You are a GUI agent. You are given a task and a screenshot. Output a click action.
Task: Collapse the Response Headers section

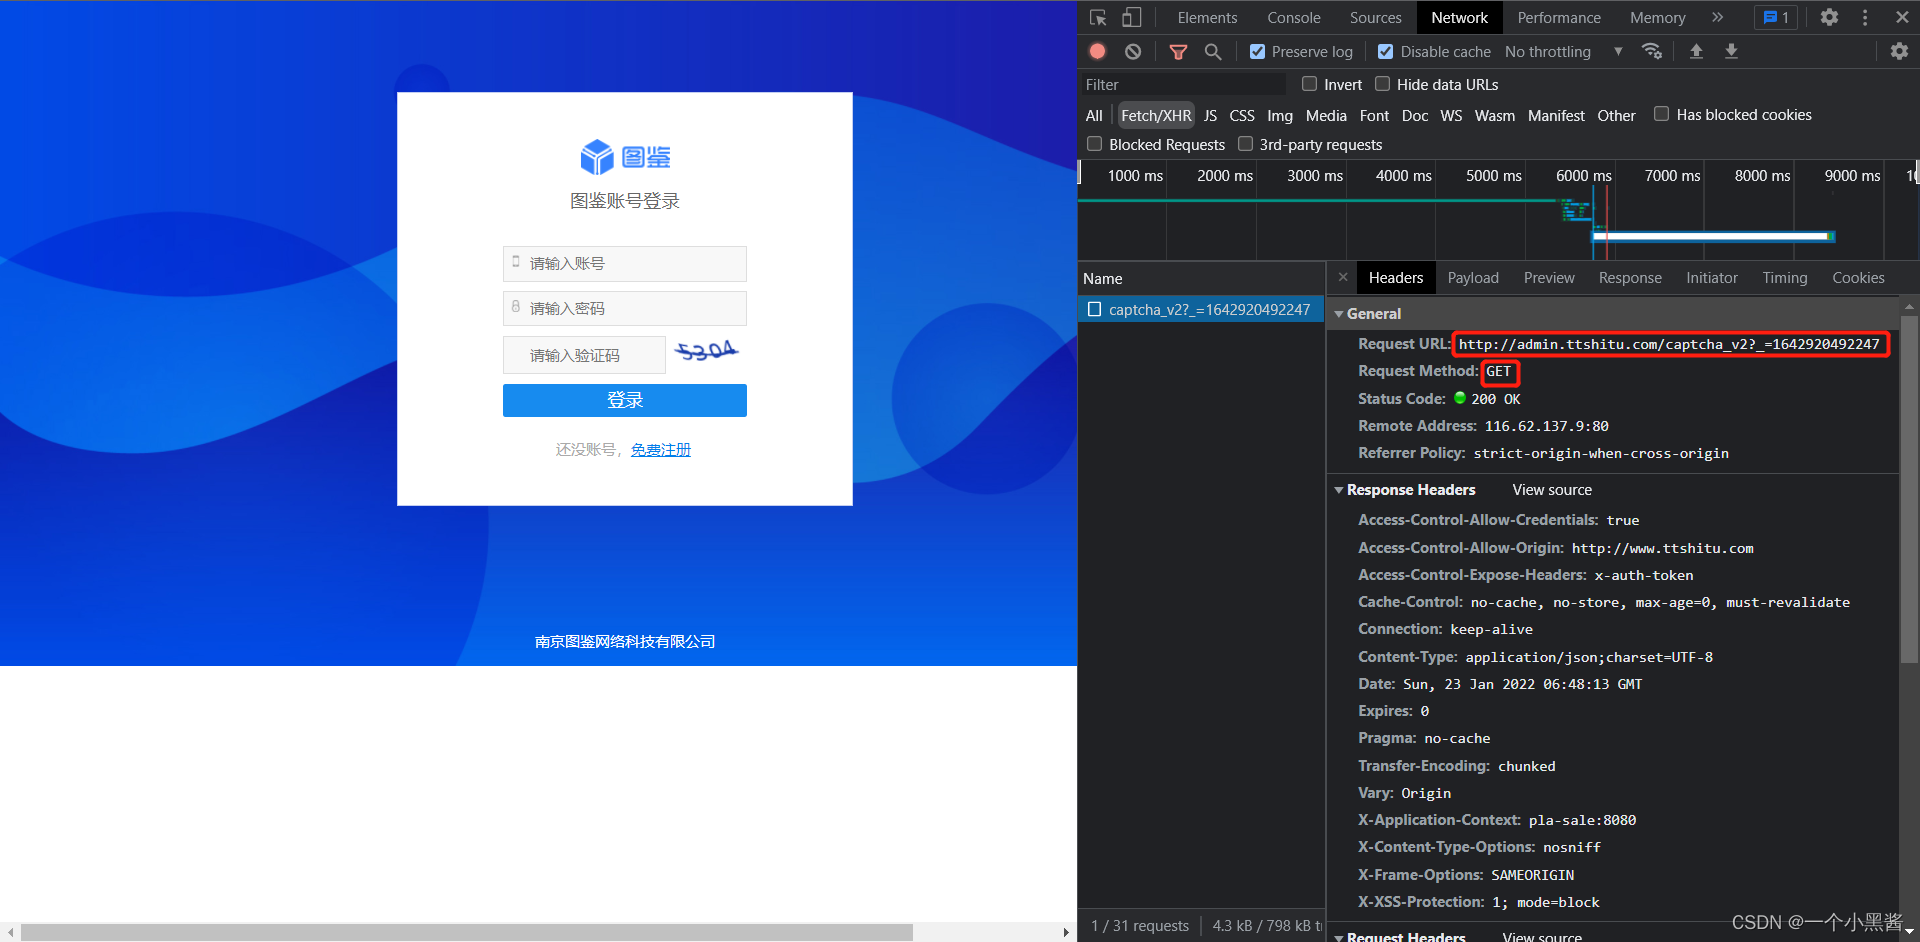pyautogui.click(x=1339, y=490)
